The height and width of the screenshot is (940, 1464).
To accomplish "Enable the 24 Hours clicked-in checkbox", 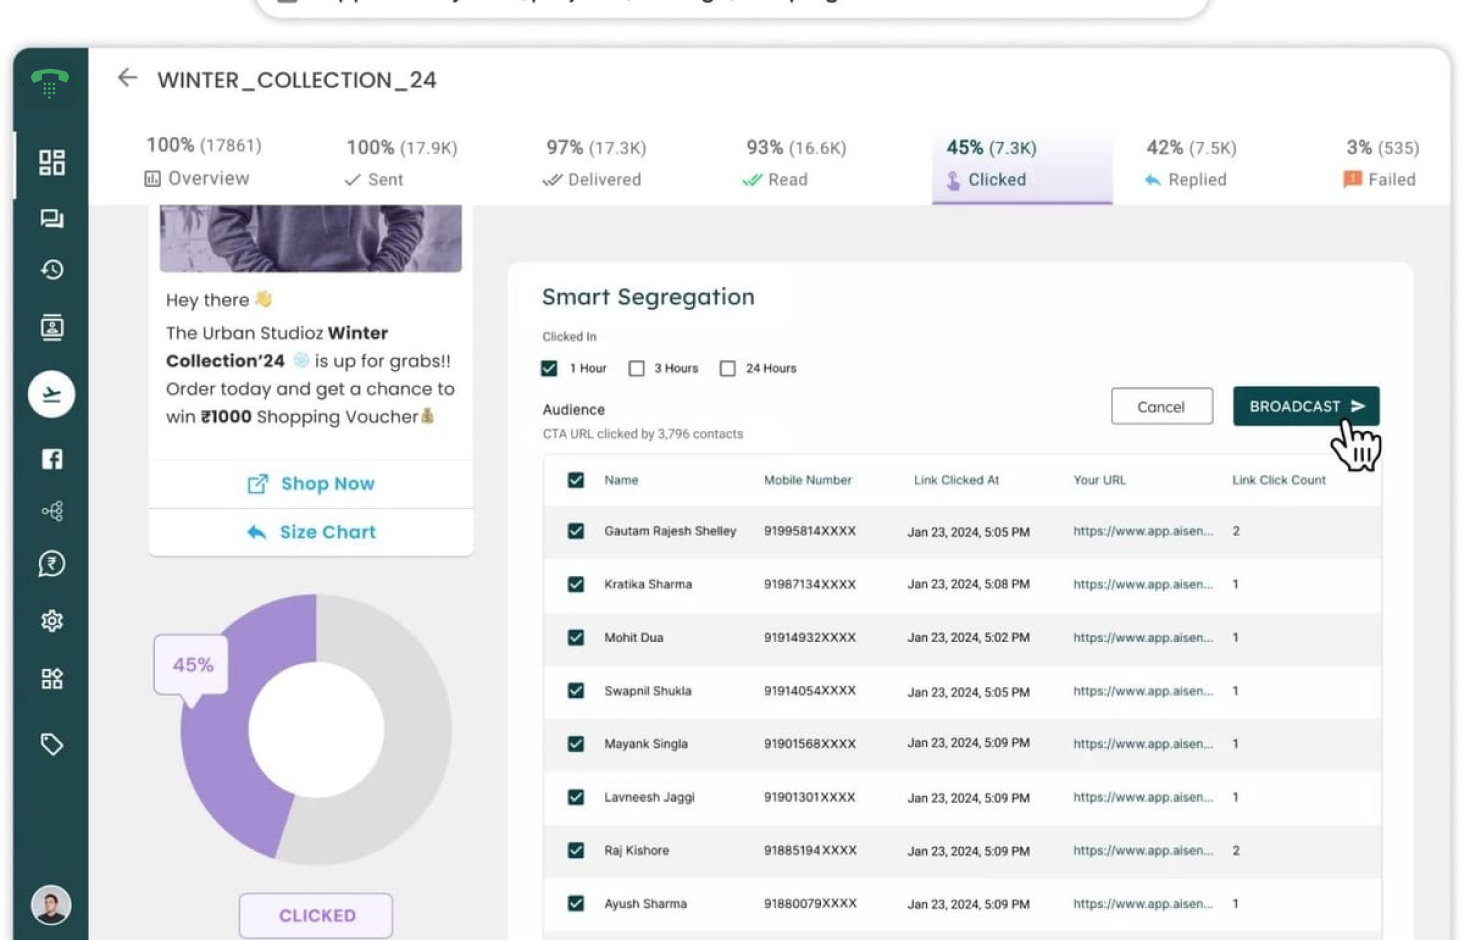I will click(x=727, y=368).
